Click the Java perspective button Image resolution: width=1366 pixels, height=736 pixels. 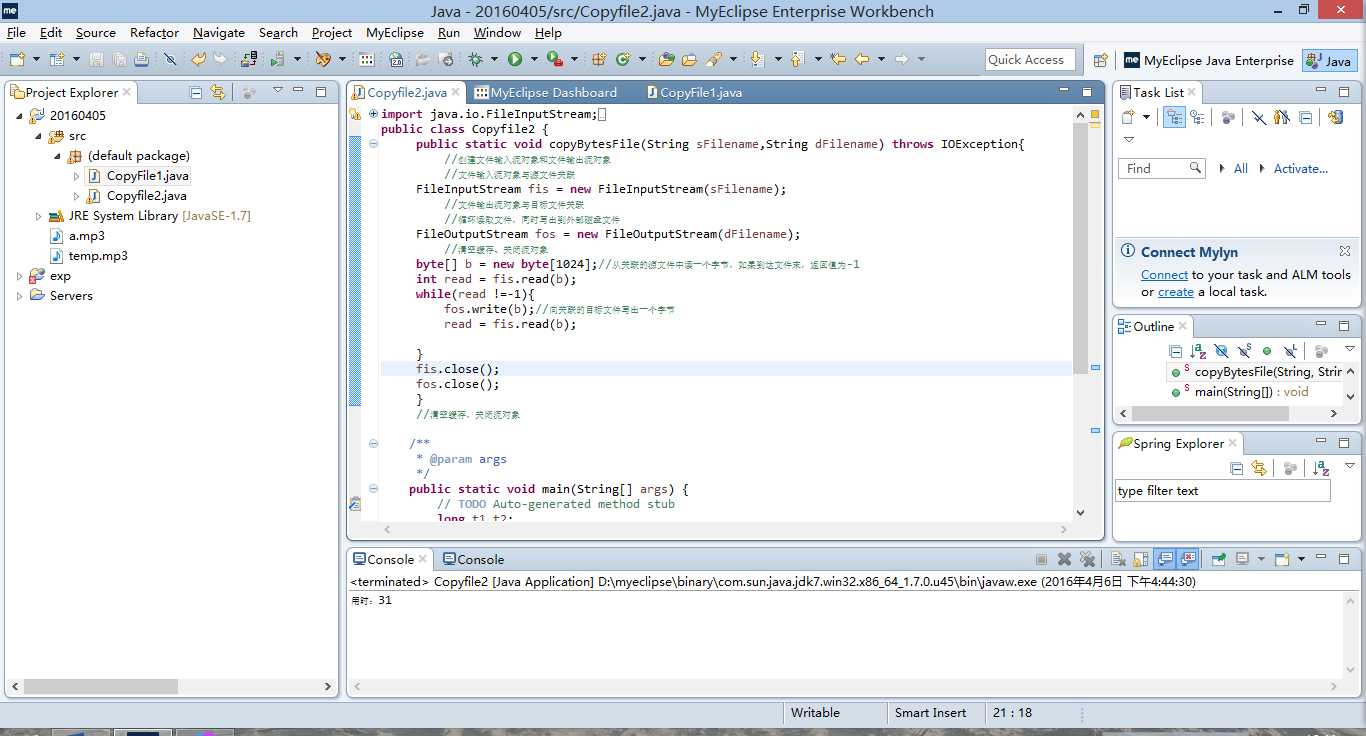pos(1329,60)
